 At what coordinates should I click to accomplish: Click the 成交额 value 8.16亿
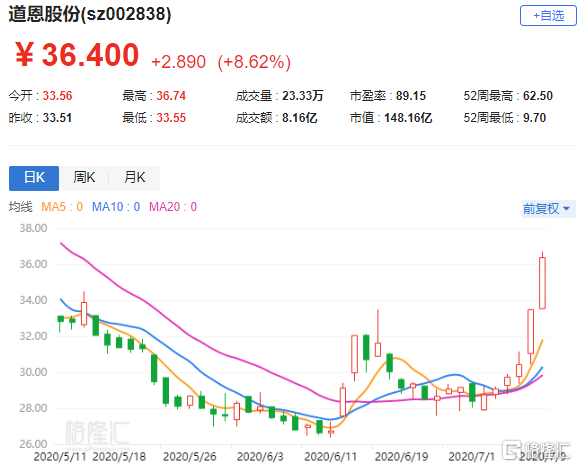[300, 118]
